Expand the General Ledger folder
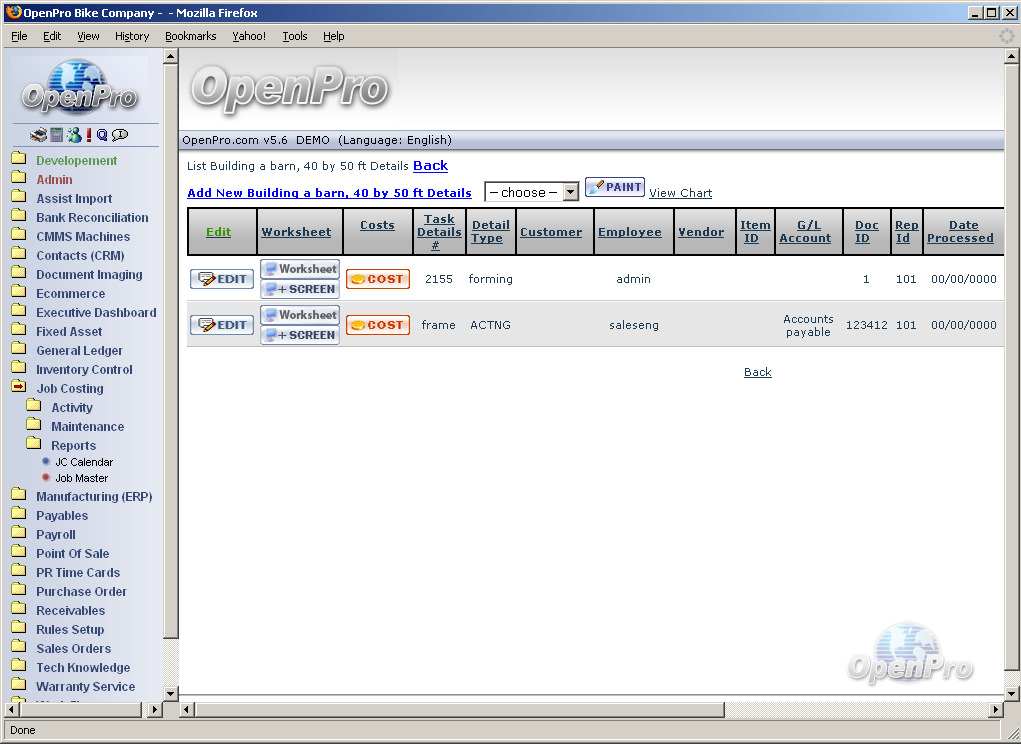Screen dimensions: 1021x744 point(79,351)
